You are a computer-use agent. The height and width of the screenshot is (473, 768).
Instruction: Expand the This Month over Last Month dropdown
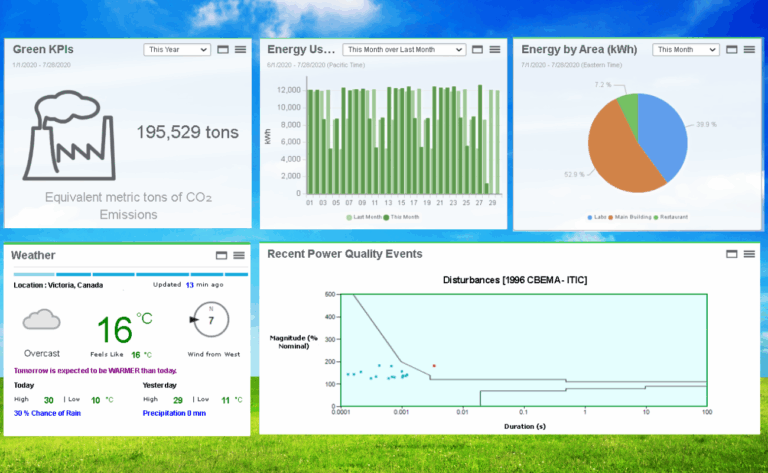coord(404,49)
